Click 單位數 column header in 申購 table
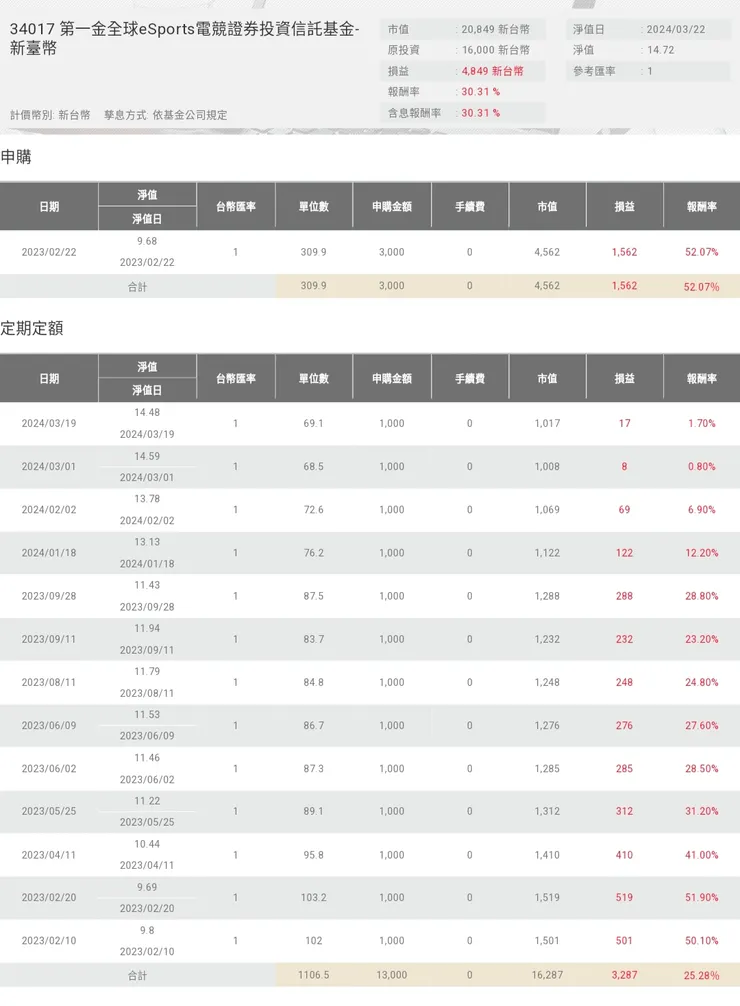 point(314,207)
